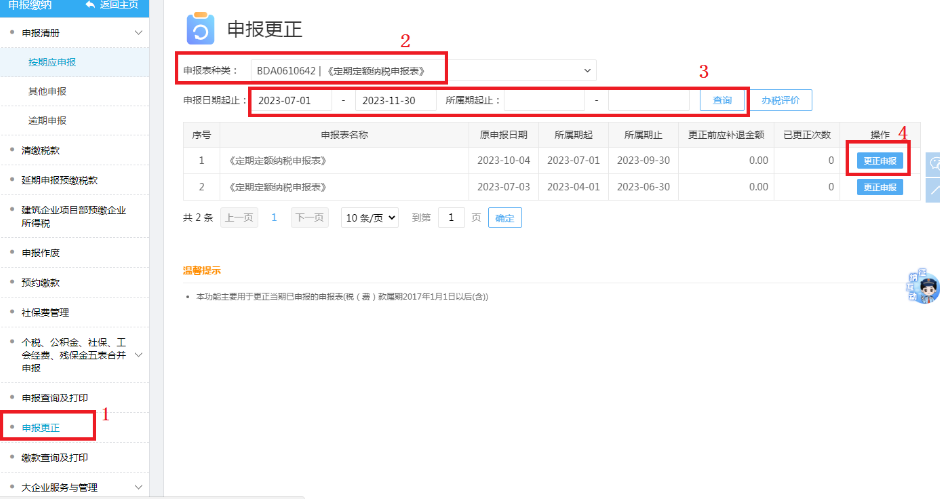Click the 2023-10-04 original filing date cell
Screen dimensions: 940x500
pos(504,161)
